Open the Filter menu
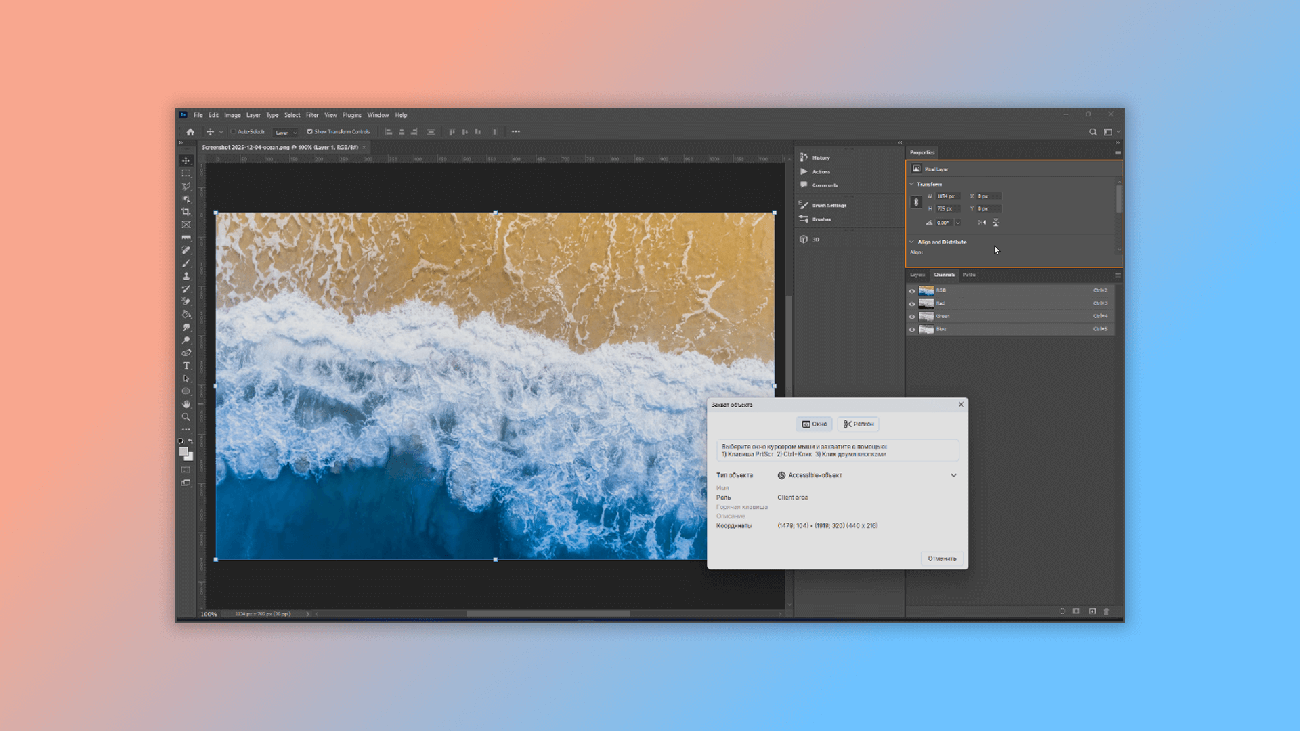Image resolution: width=1300 pixels, height=731 pixels. [x=312, y=115]
